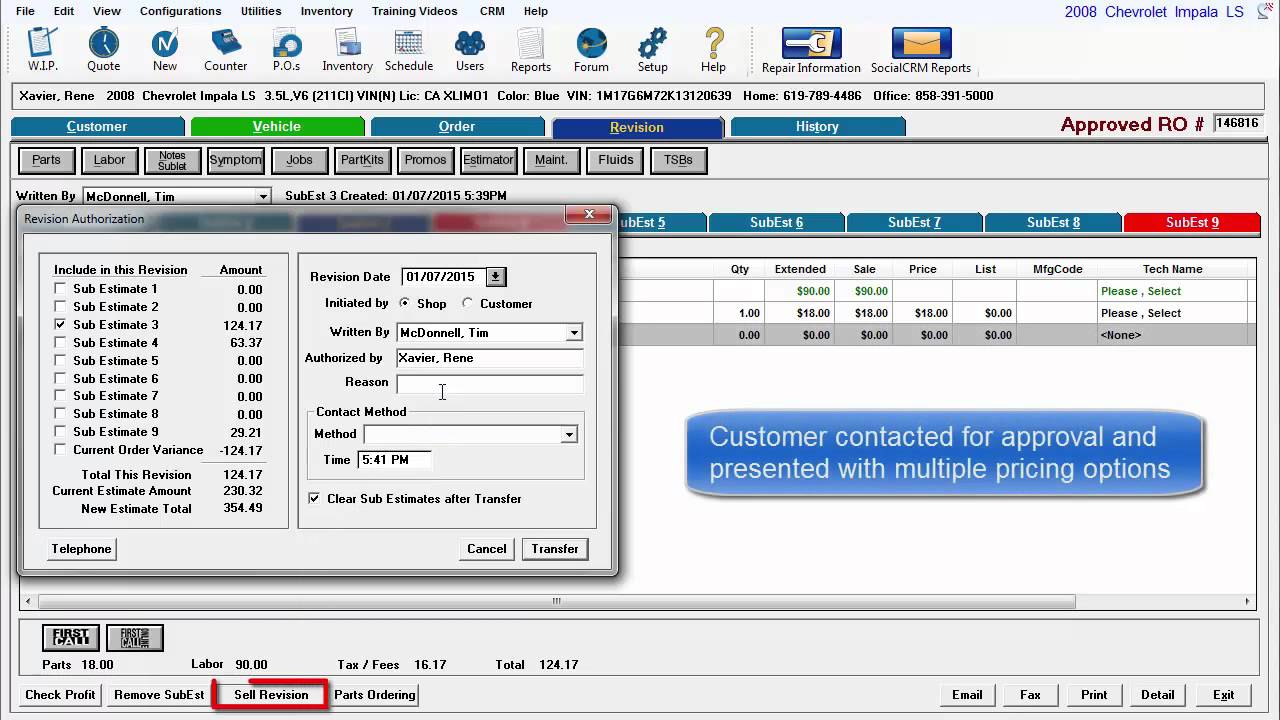1280x720 pixels.
Task: Open the Inventory module
Action: point(347,48)
